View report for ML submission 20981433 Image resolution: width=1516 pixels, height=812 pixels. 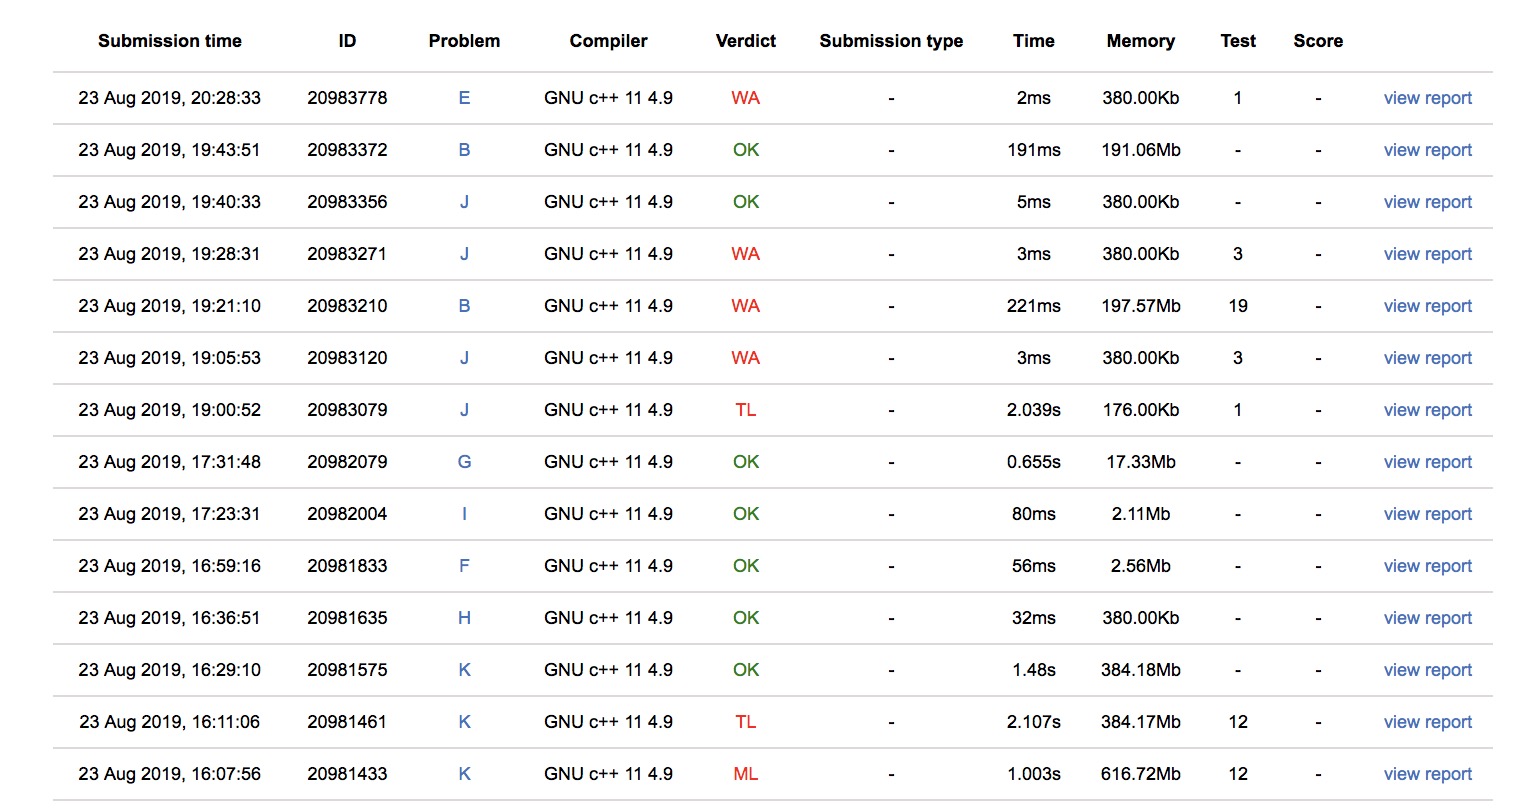click(1427, 774)
